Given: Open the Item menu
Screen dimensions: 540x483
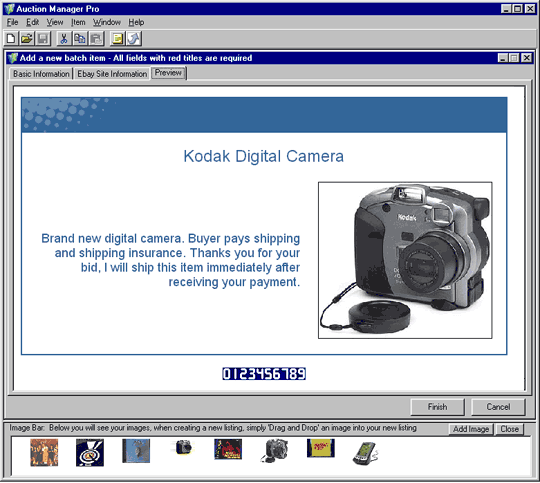Looking at the screenshot, I should tap(78, 23).
